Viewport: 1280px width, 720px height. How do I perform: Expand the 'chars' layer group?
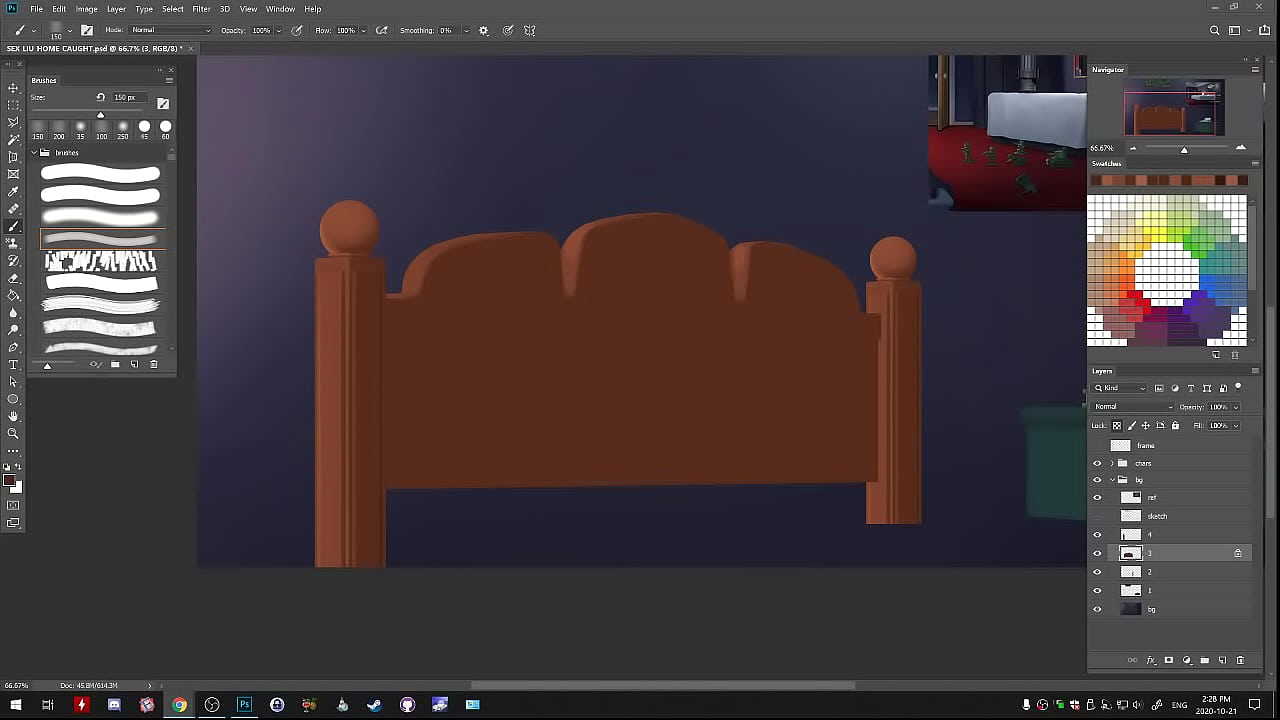point(1111,463)
